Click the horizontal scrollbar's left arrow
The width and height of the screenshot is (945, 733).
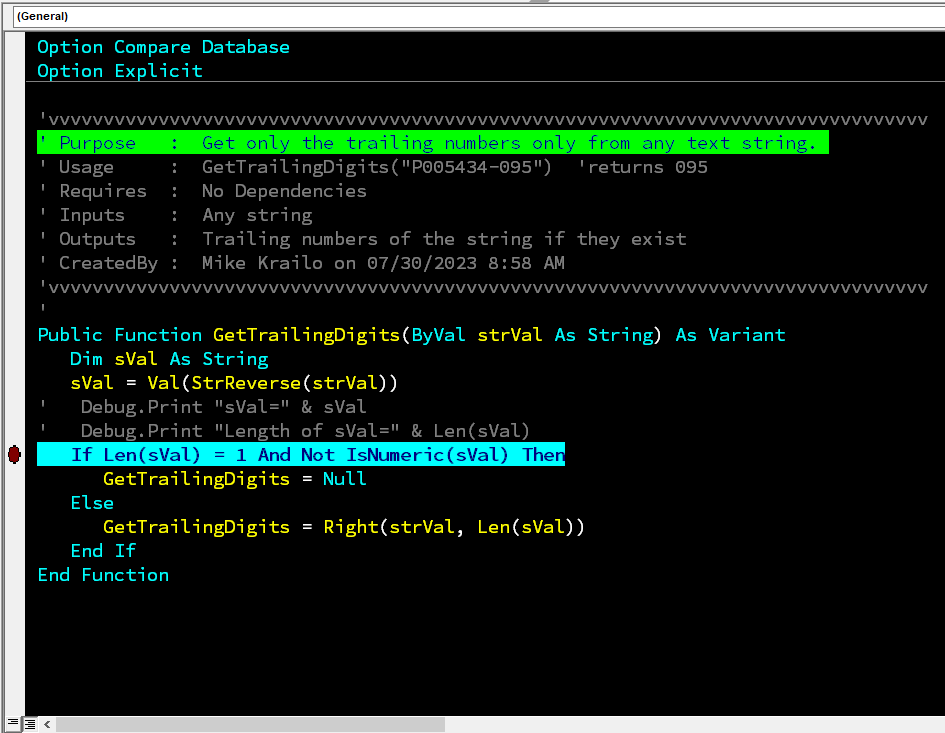point(47,724)
